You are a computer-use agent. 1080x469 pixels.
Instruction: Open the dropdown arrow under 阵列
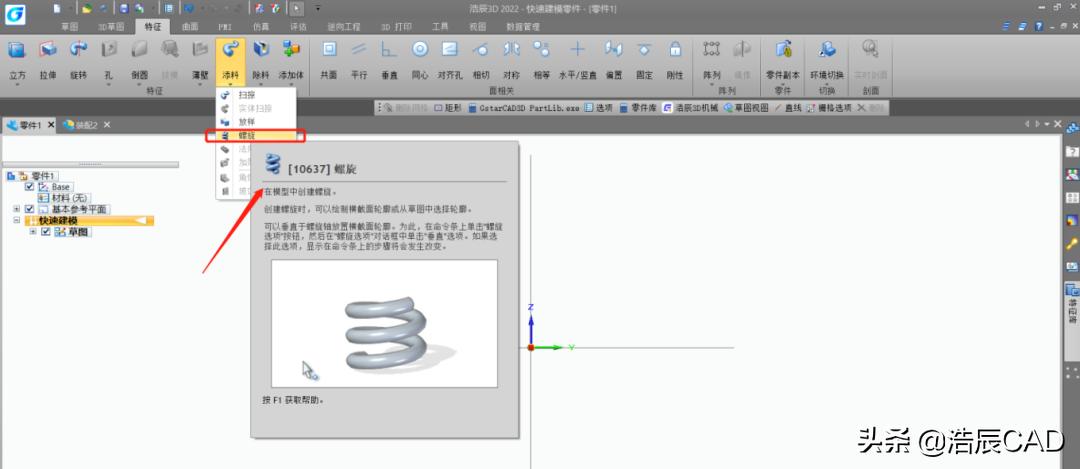coord(712,84)
